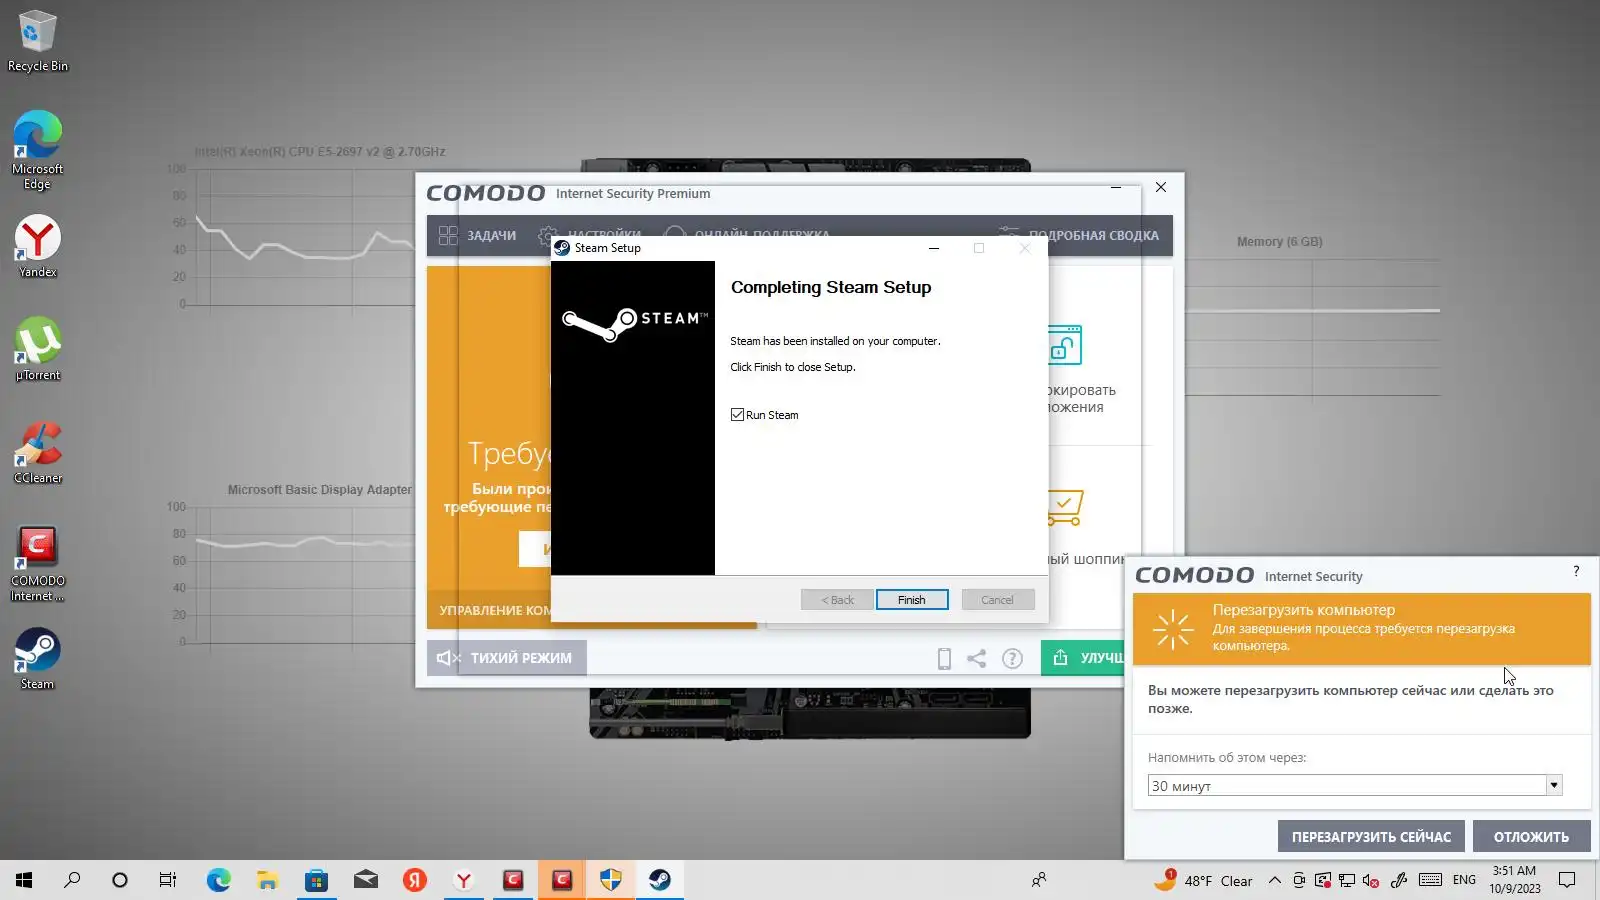Viewport: 1600px width, 900px height.
Task: Minimize the Steam Setup window
Action: tap(933, 248)
